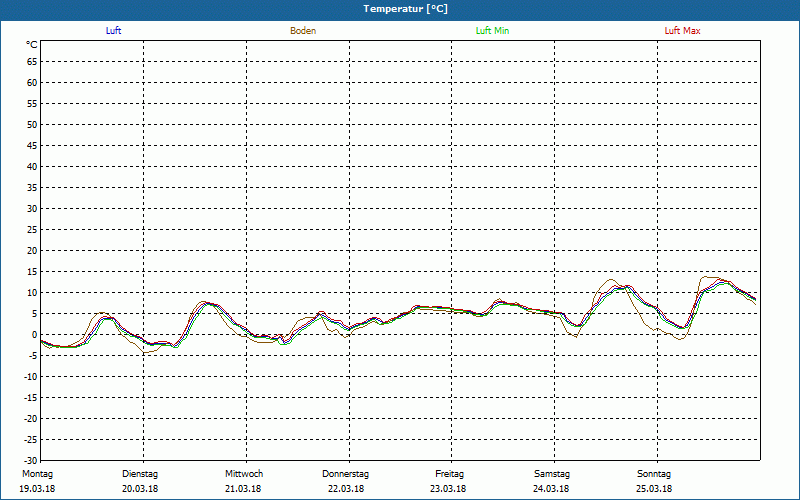This screenshot has height=500, width=800.
Task: Click the 20.03.18 date label
Action: pyautogui.click(x=140, y=489)
